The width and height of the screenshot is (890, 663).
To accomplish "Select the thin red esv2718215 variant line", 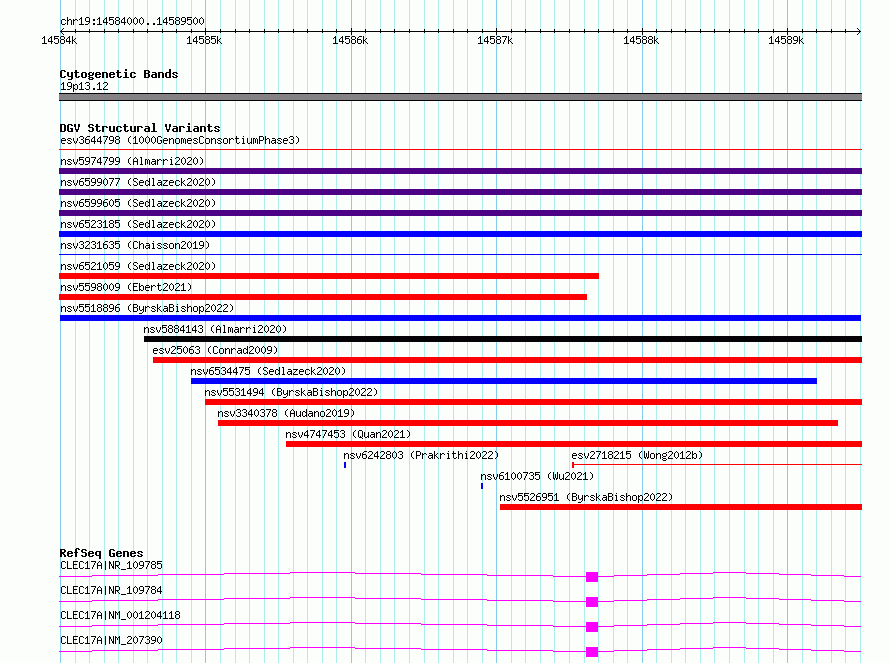I will (x=717, y=465).
